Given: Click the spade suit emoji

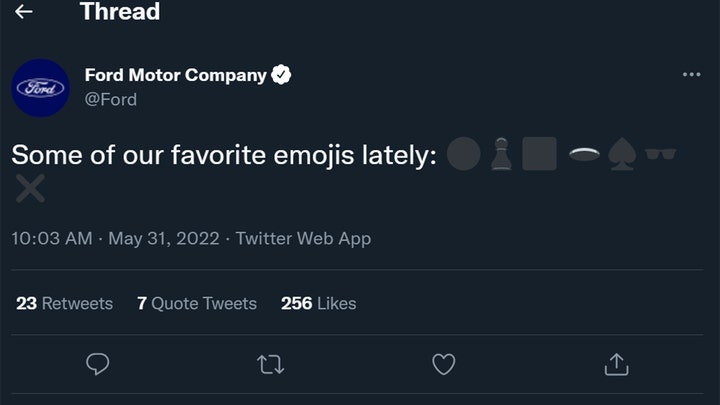Looking at the screenshot, I should click(x=622, y=155).
